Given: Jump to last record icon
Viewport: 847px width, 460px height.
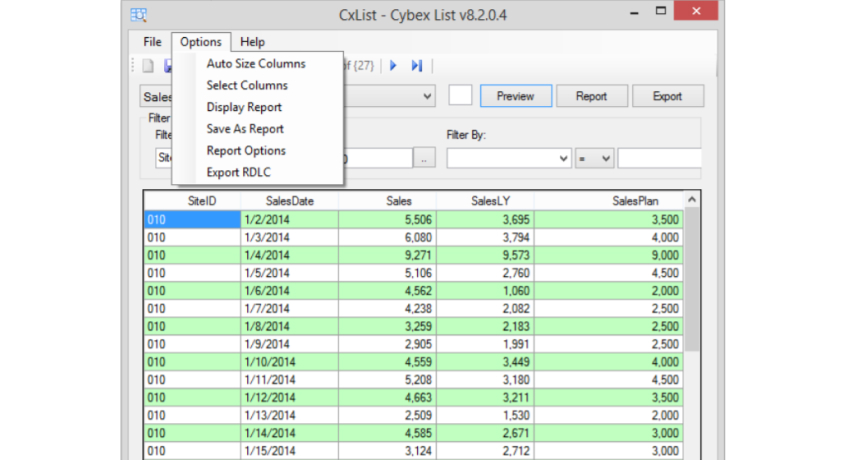Looking at the screenshot, I should [x=416, y=66].
